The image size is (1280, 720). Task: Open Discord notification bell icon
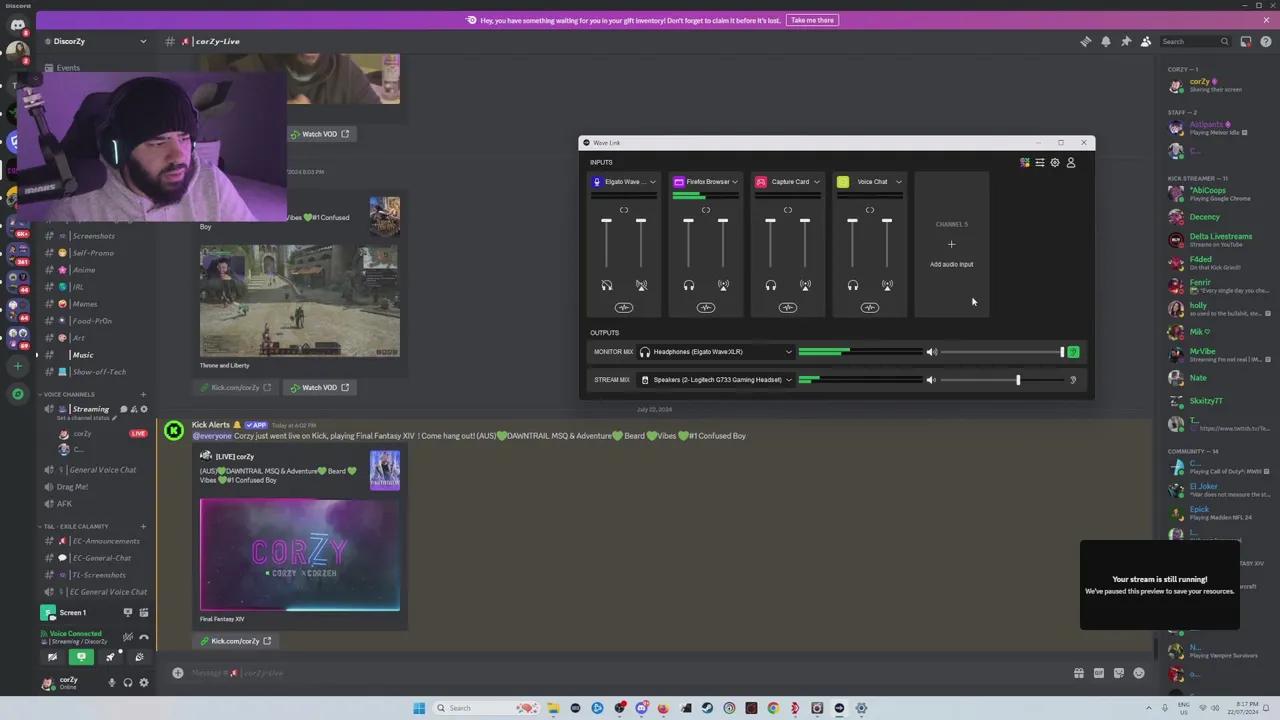1106,41
